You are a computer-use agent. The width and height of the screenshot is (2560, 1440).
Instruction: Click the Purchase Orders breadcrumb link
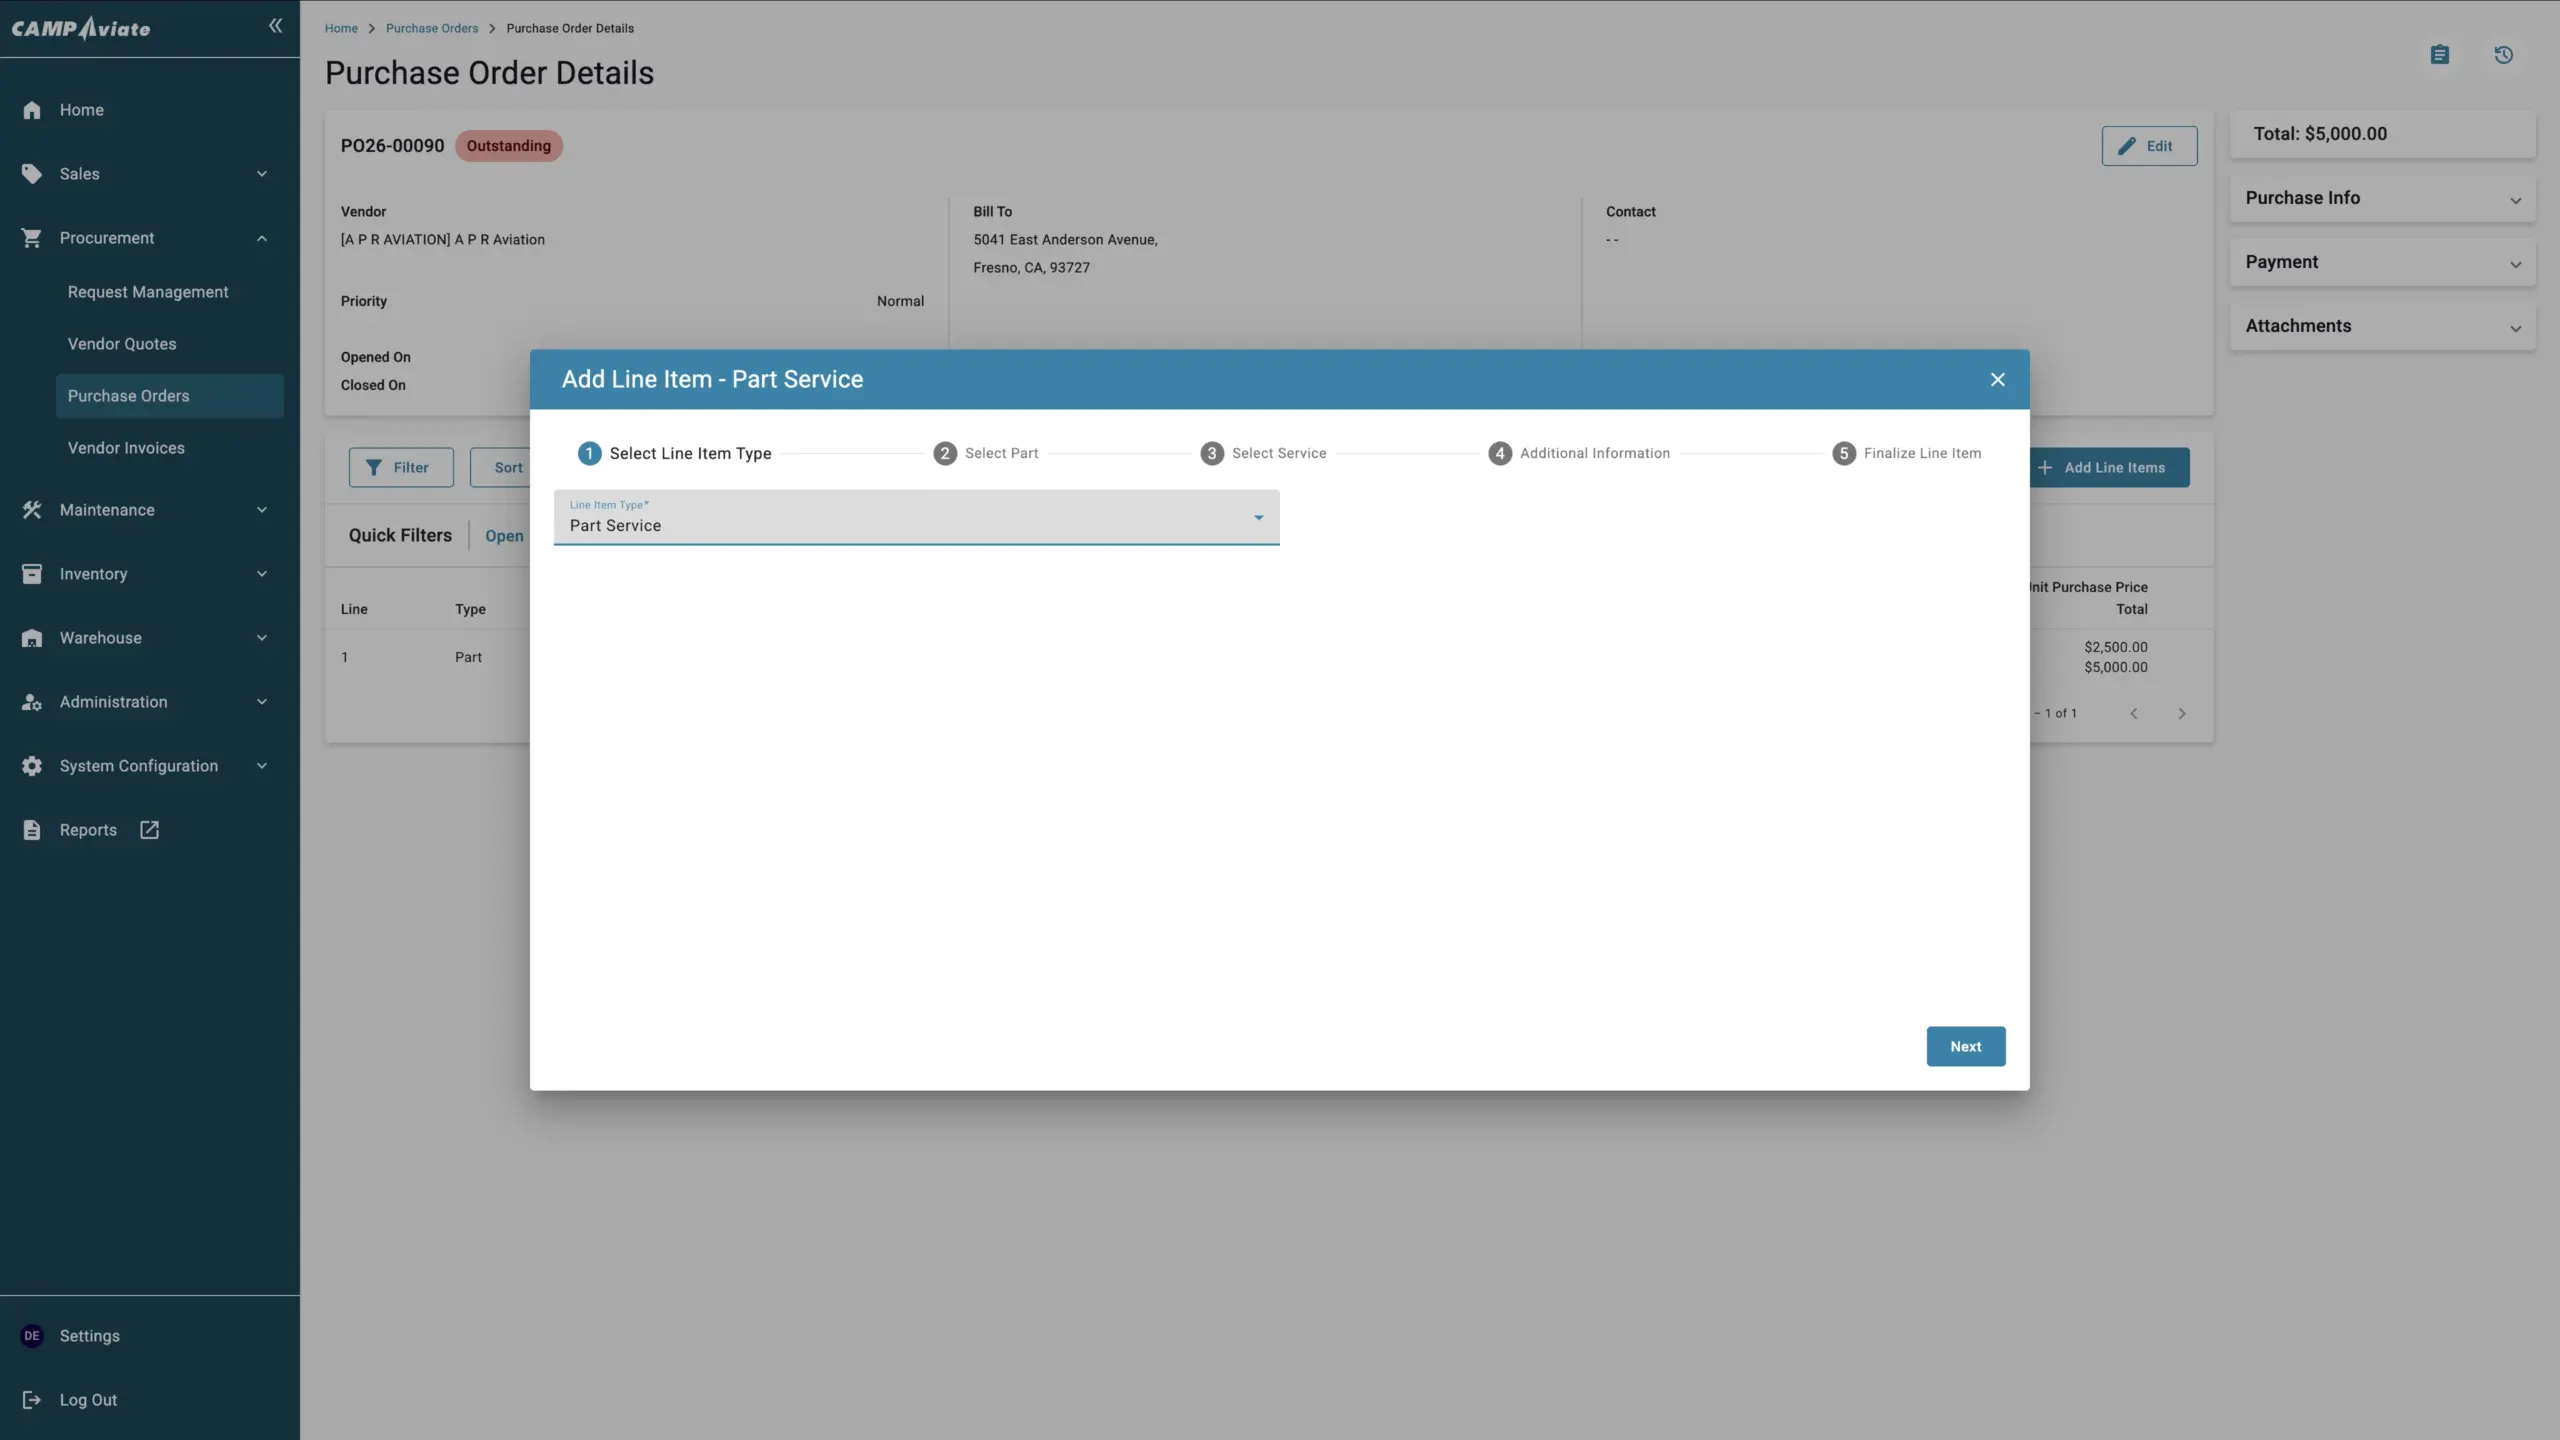(432, 28)
